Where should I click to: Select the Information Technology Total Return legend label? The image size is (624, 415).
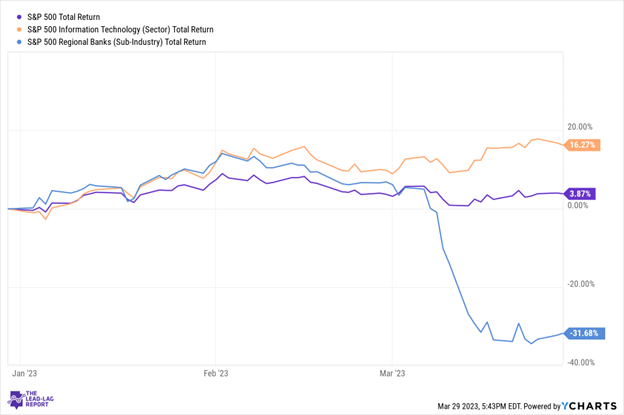pos(120,29)
